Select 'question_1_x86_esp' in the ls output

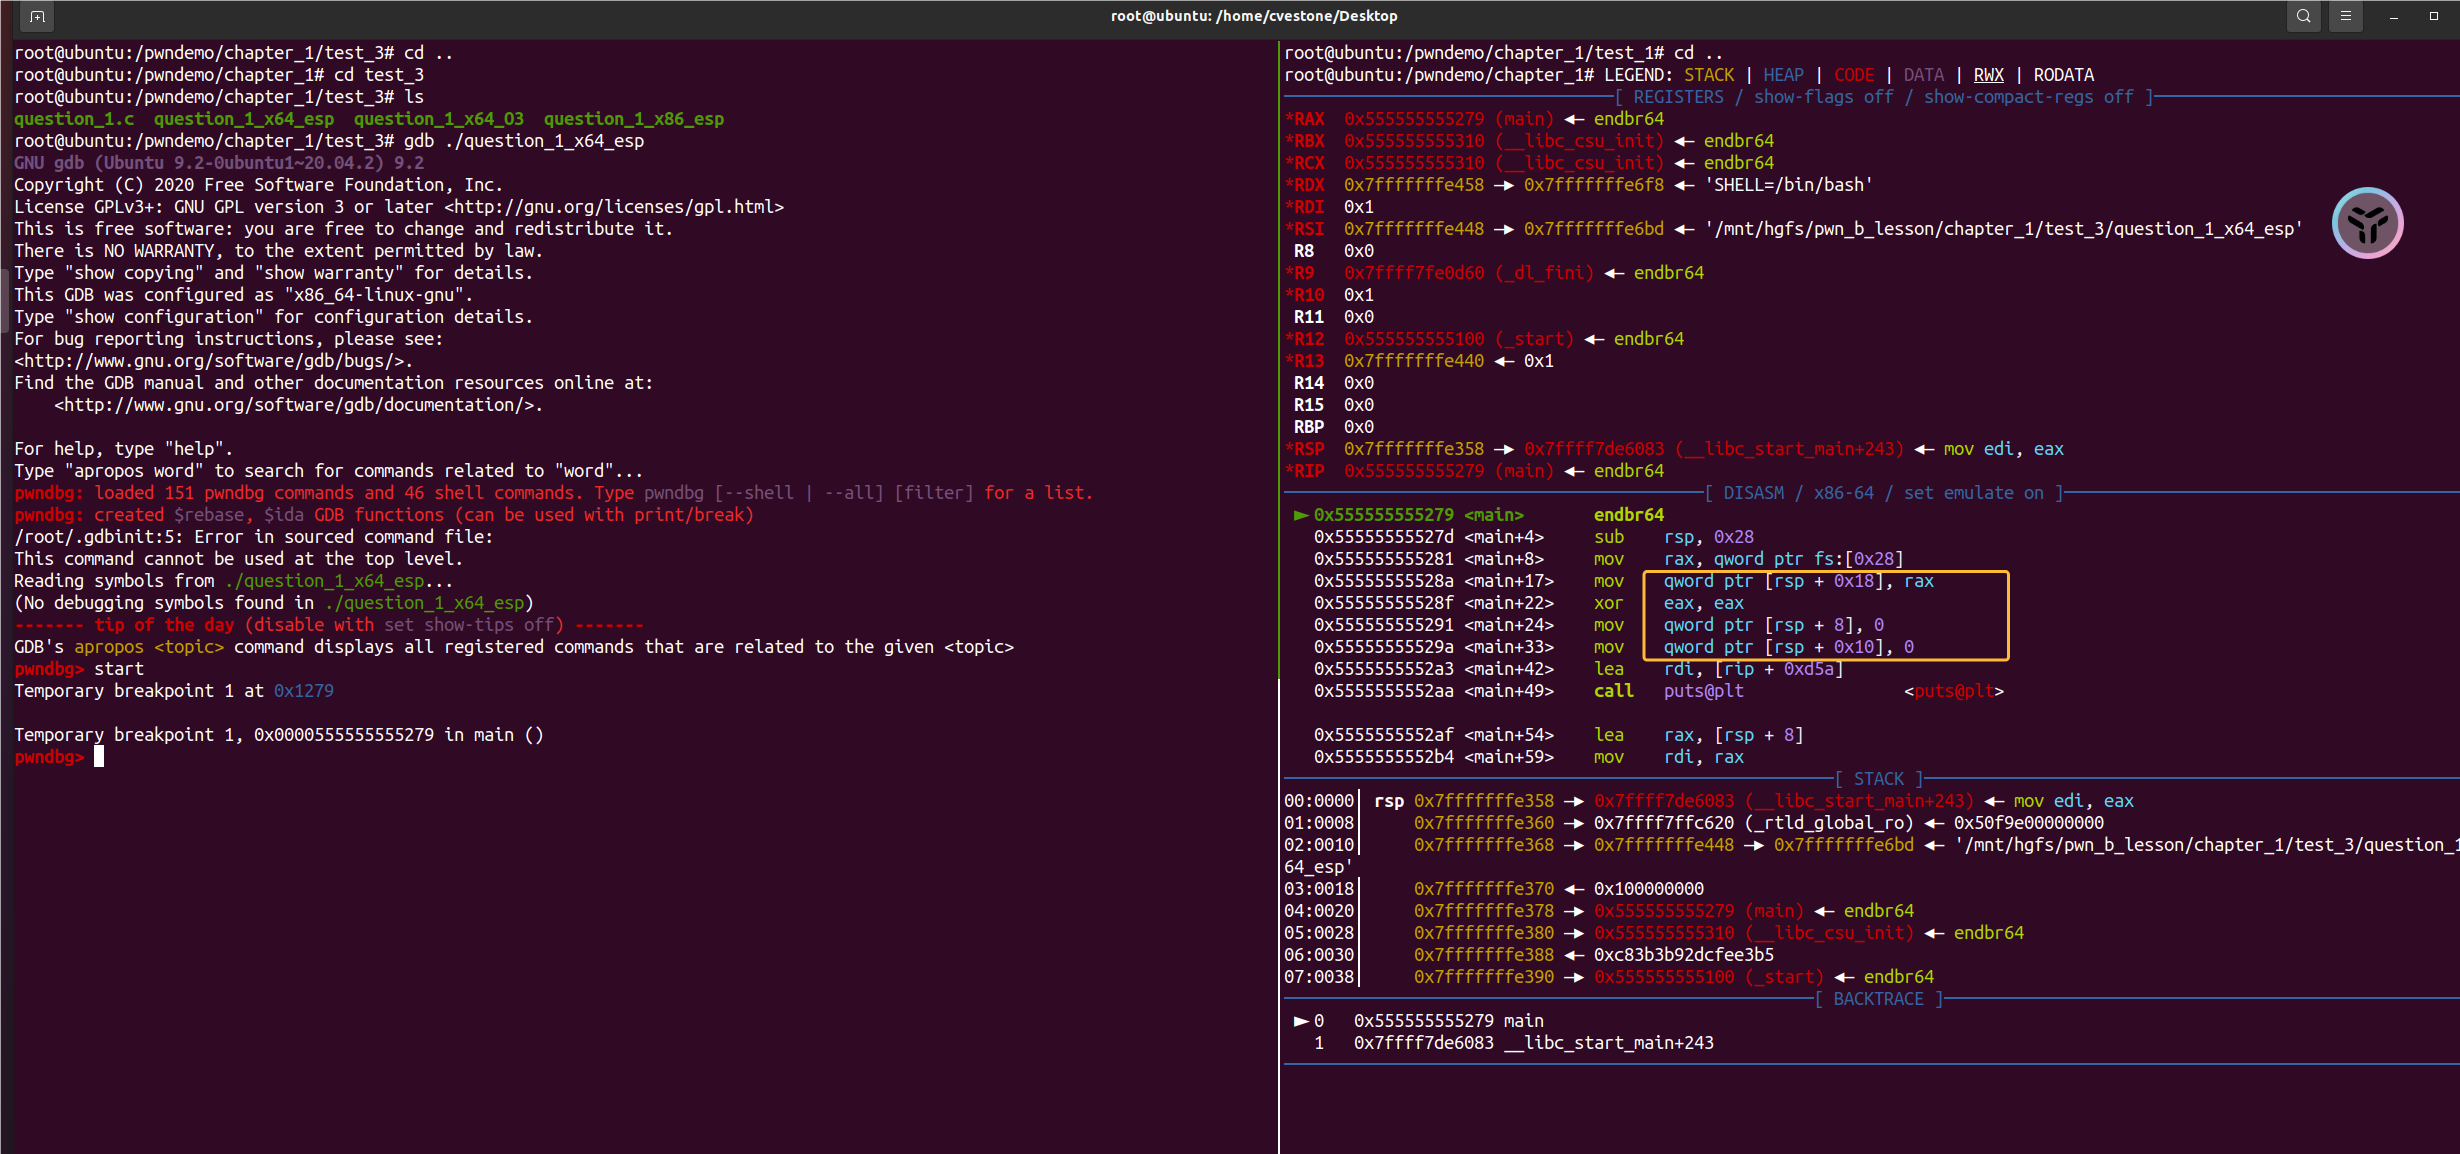click(x=634, y=119)
